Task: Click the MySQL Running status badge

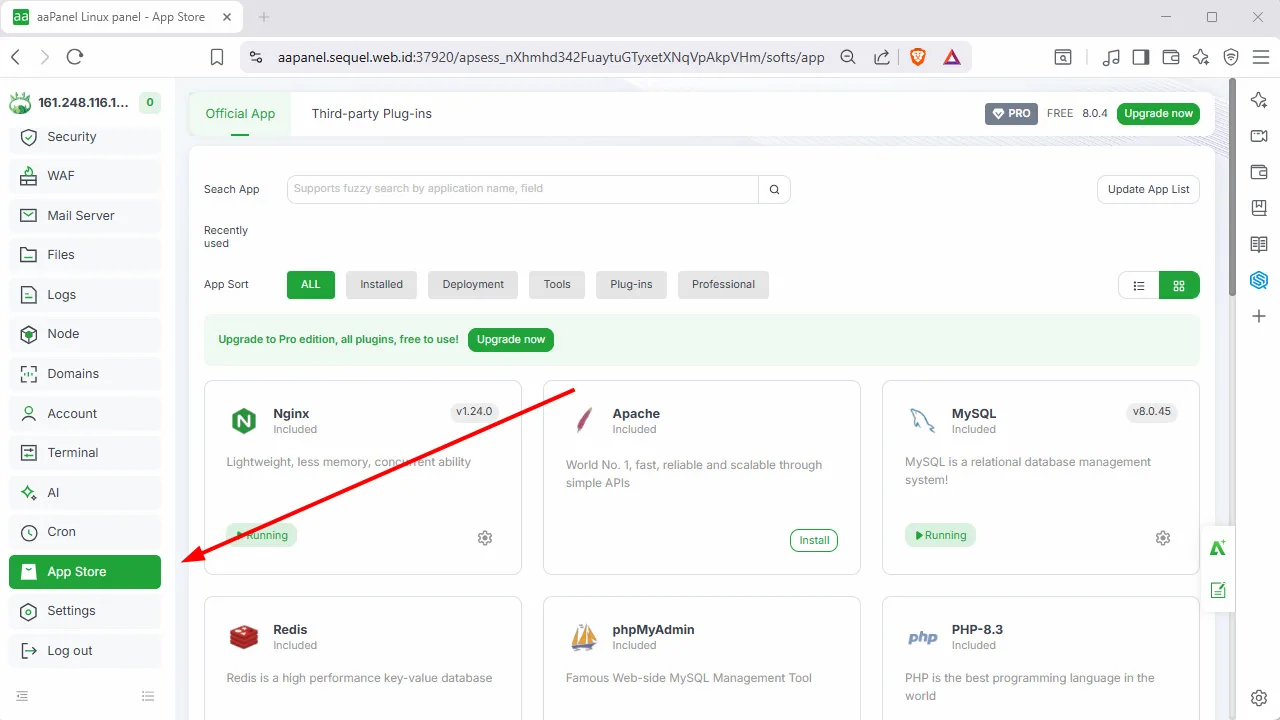Action: click(940, 535)
